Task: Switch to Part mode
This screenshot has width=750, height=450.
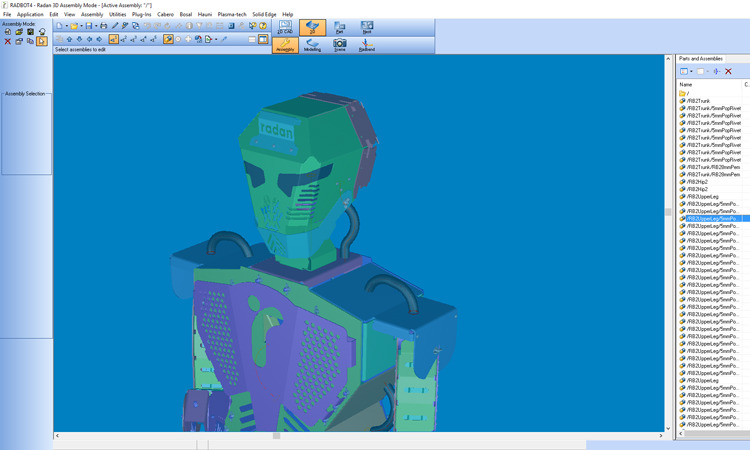Action: pyautogui.click(x=340, y=27)
